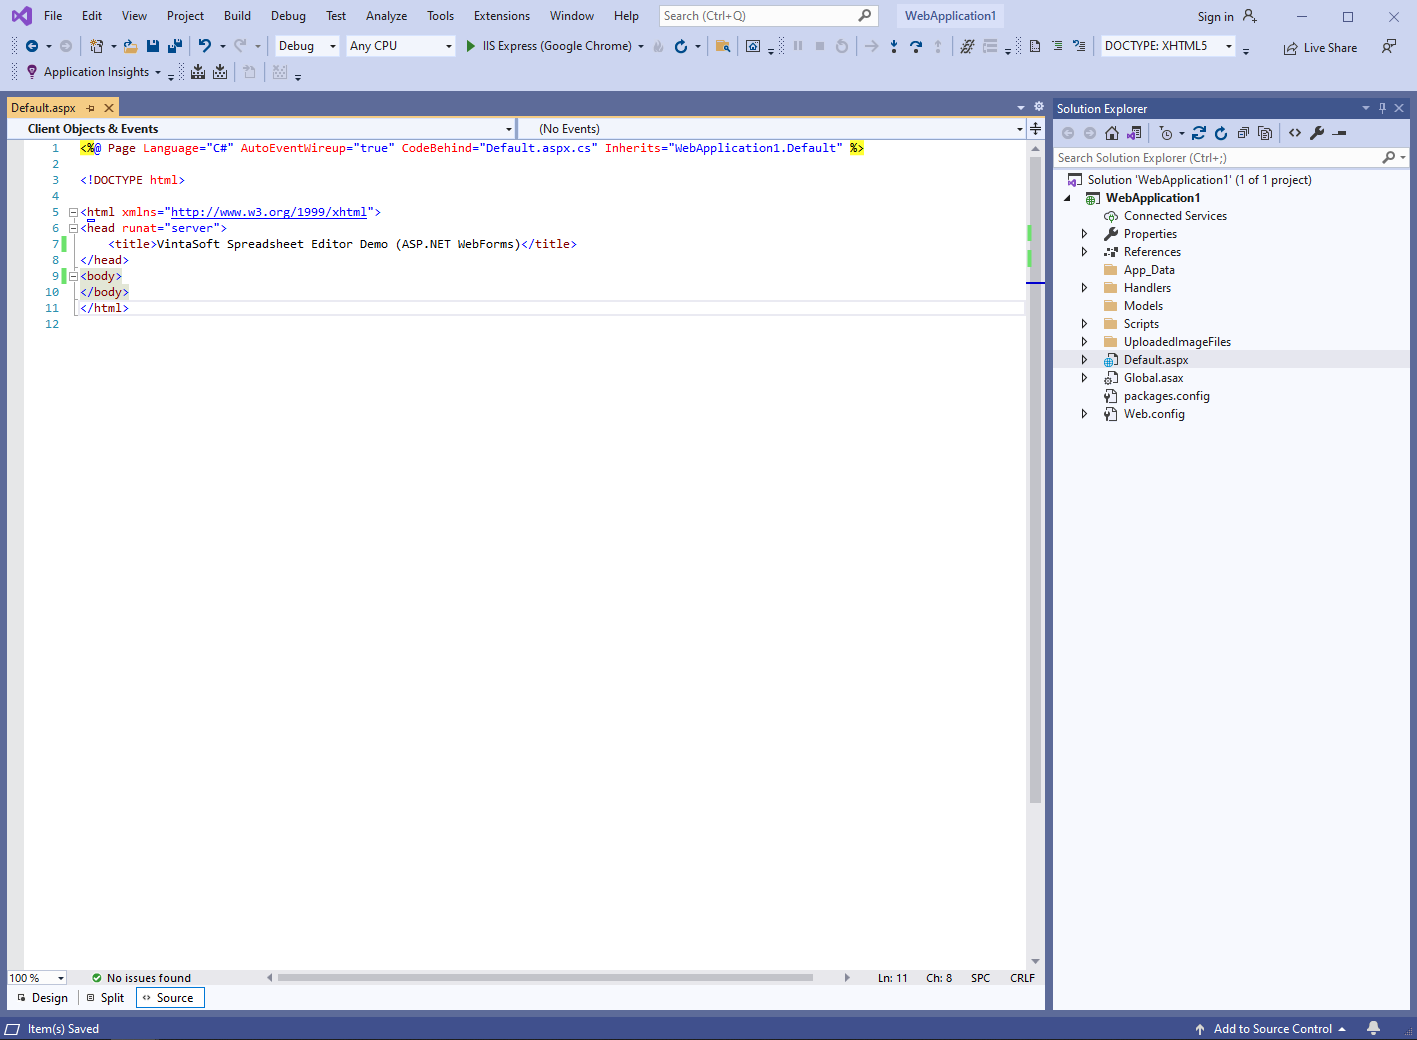Expand the References node
This screenshot has width=1417, height=1040.
1084,252
